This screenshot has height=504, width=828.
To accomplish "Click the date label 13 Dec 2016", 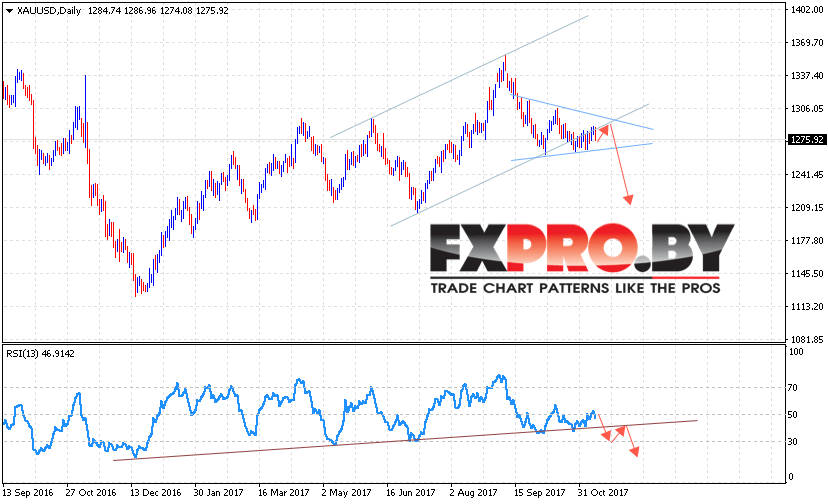I will 155,492.
